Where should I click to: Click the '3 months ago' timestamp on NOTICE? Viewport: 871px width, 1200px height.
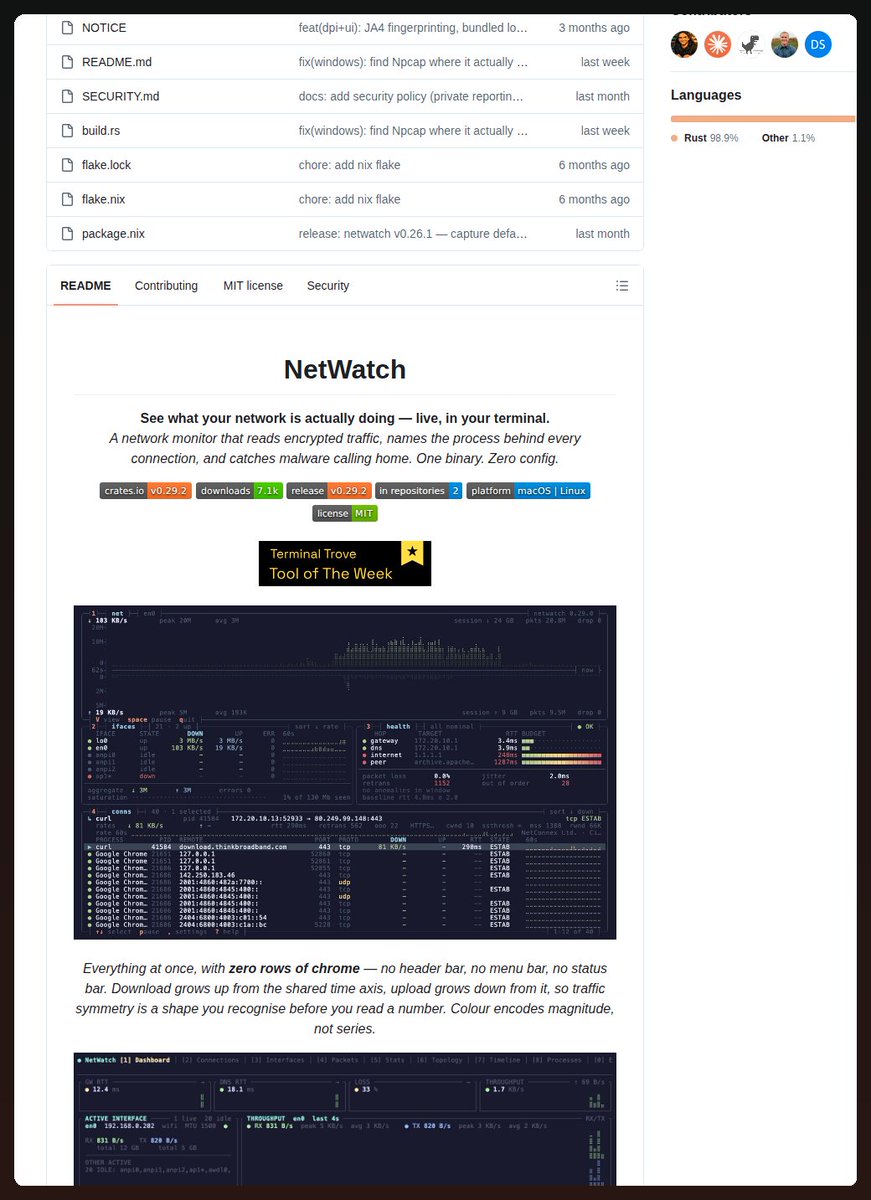coord(594,28)
